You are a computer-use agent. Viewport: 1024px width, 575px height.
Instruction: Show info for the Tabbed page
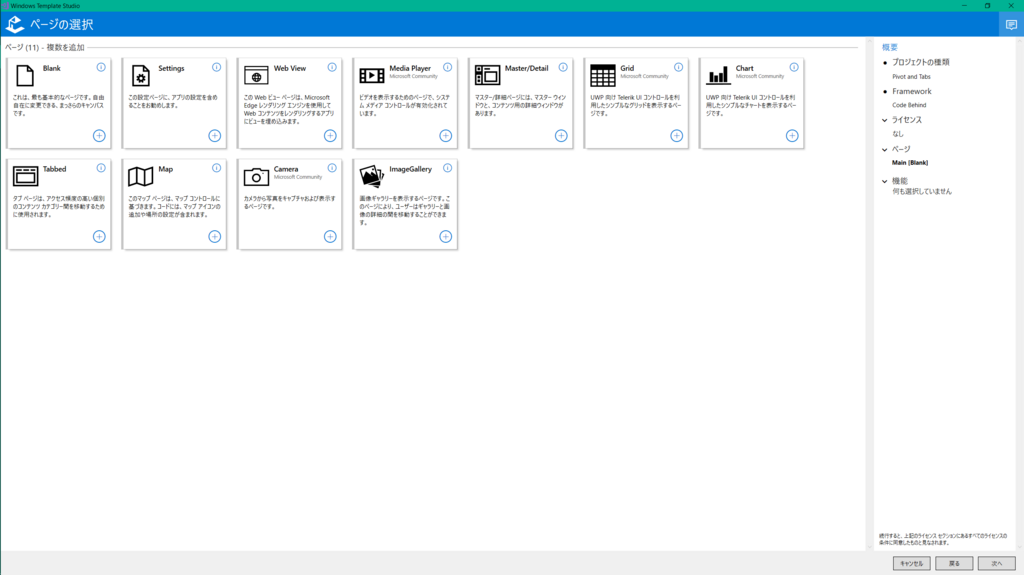coord(101,168)
